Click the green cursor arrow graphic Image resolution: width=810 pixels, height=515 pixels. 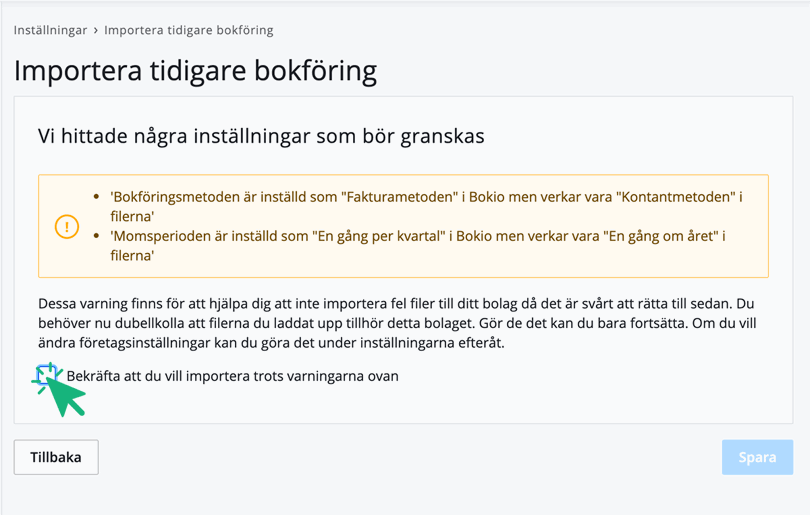click(x=66, y=393)
